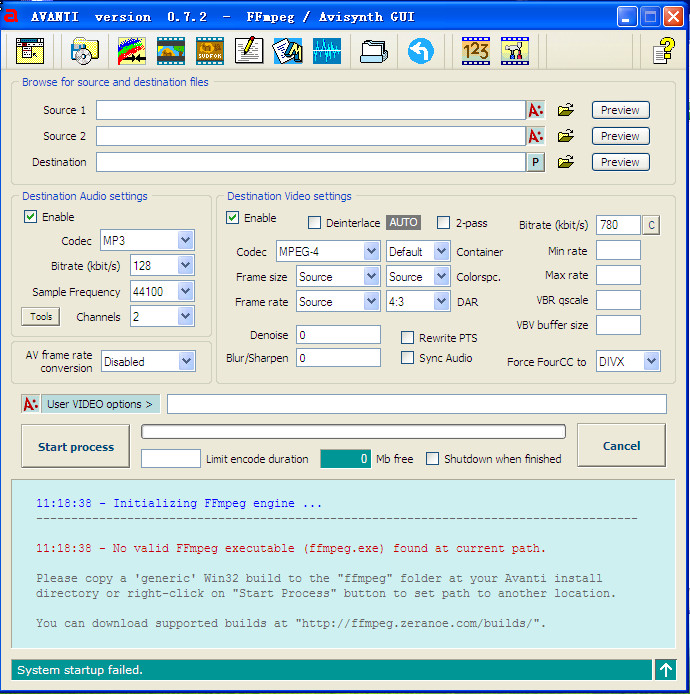
Task: Click the P button next to Destination
Action: [536, 162]
